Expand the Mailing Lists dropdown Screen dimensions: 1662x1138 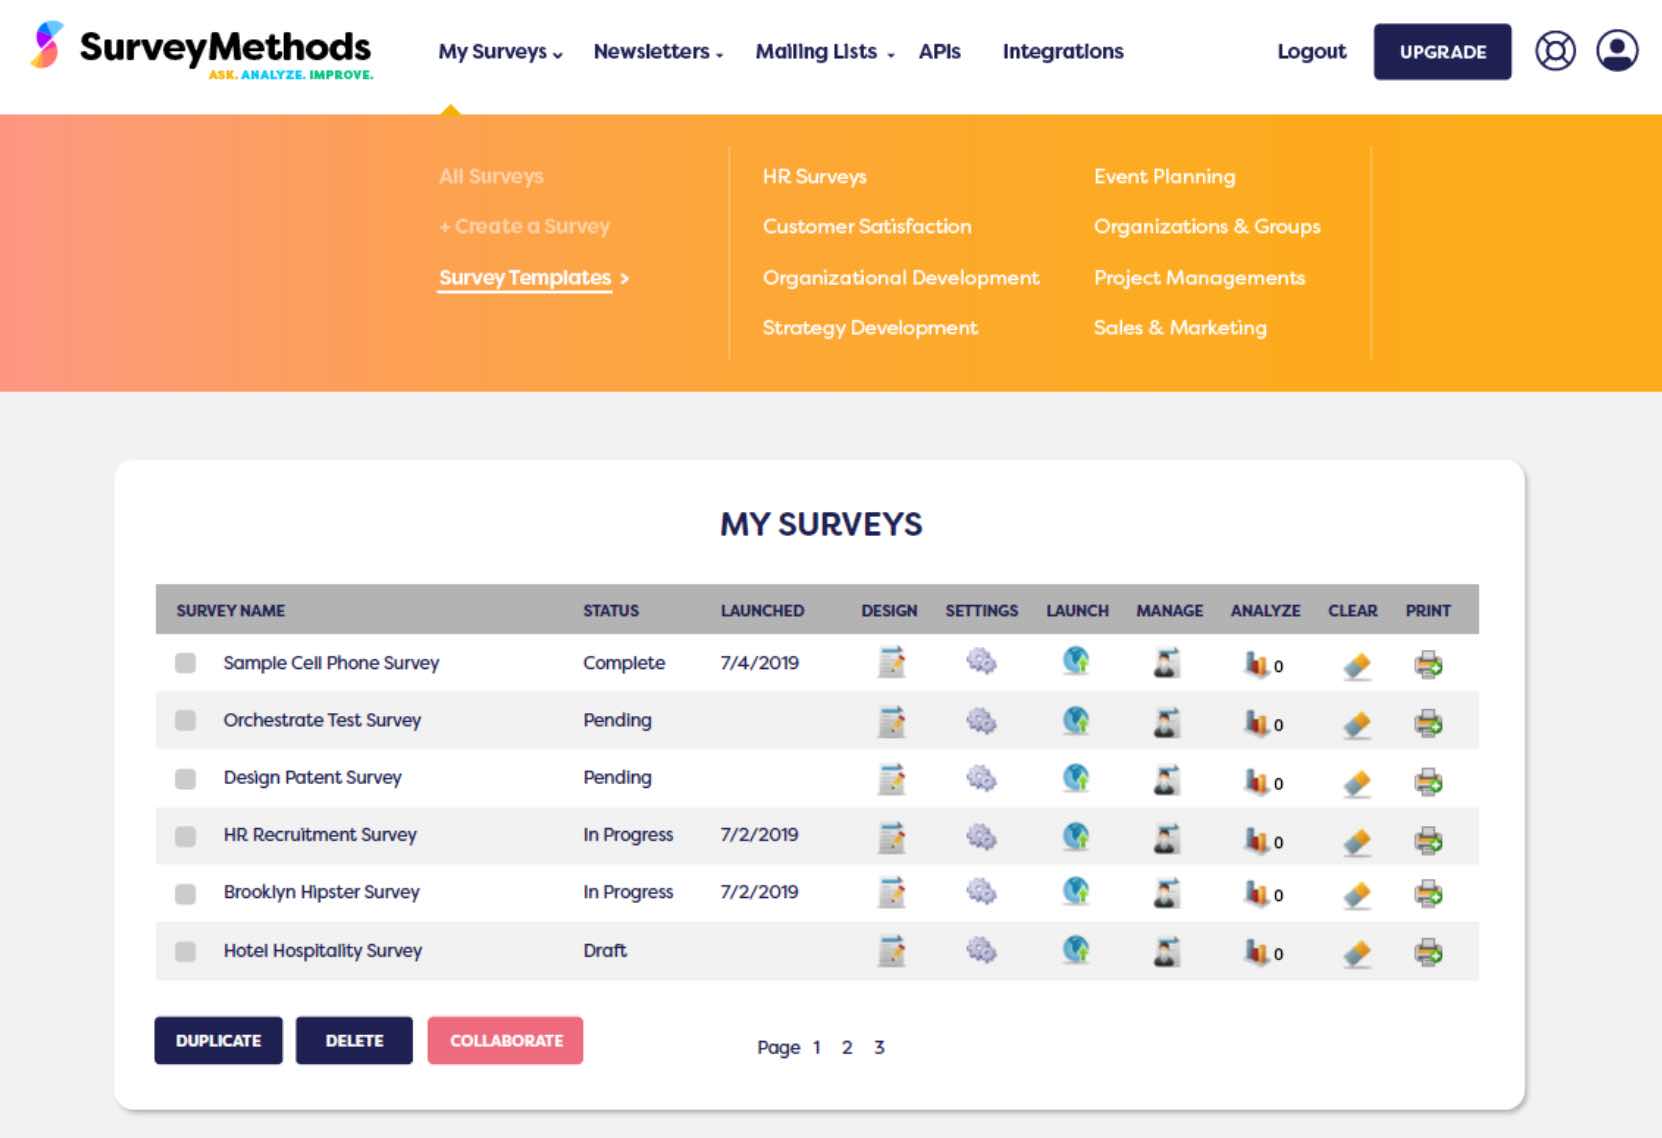click(824, 52)
